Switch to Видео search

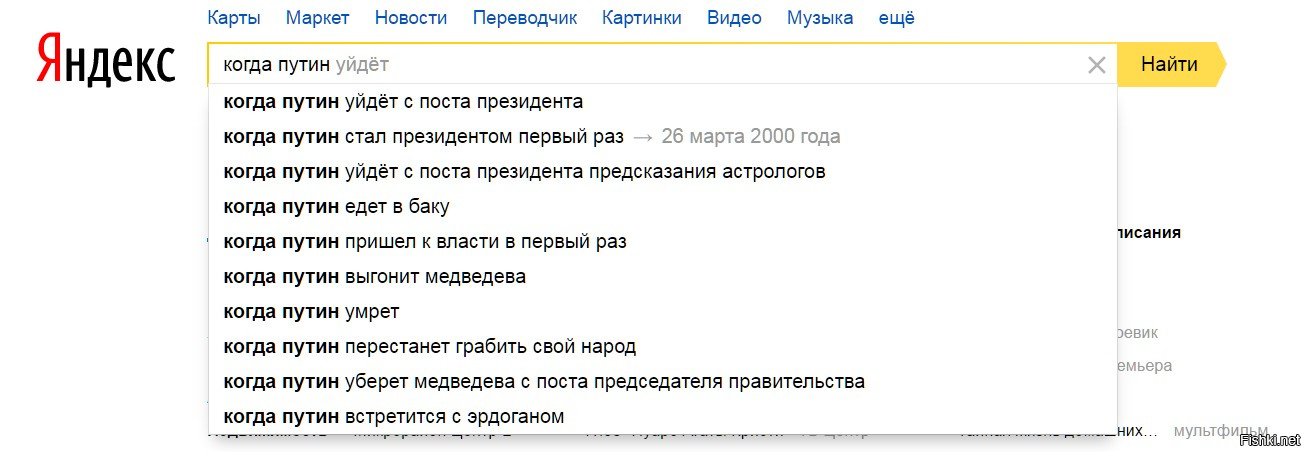point(734,17)
